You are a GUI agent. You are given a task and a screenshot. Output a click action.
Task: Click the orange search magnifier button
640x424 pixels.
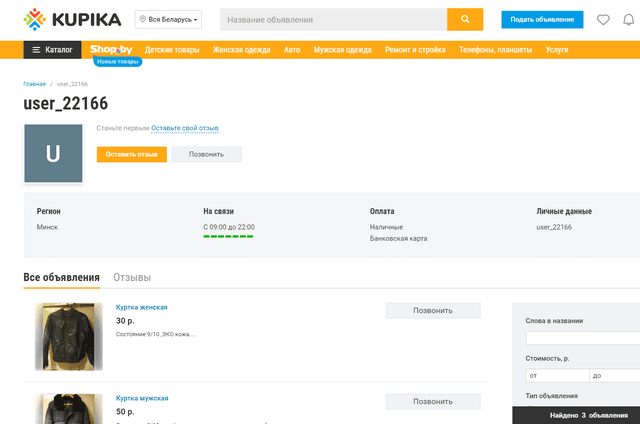[465, 19]
